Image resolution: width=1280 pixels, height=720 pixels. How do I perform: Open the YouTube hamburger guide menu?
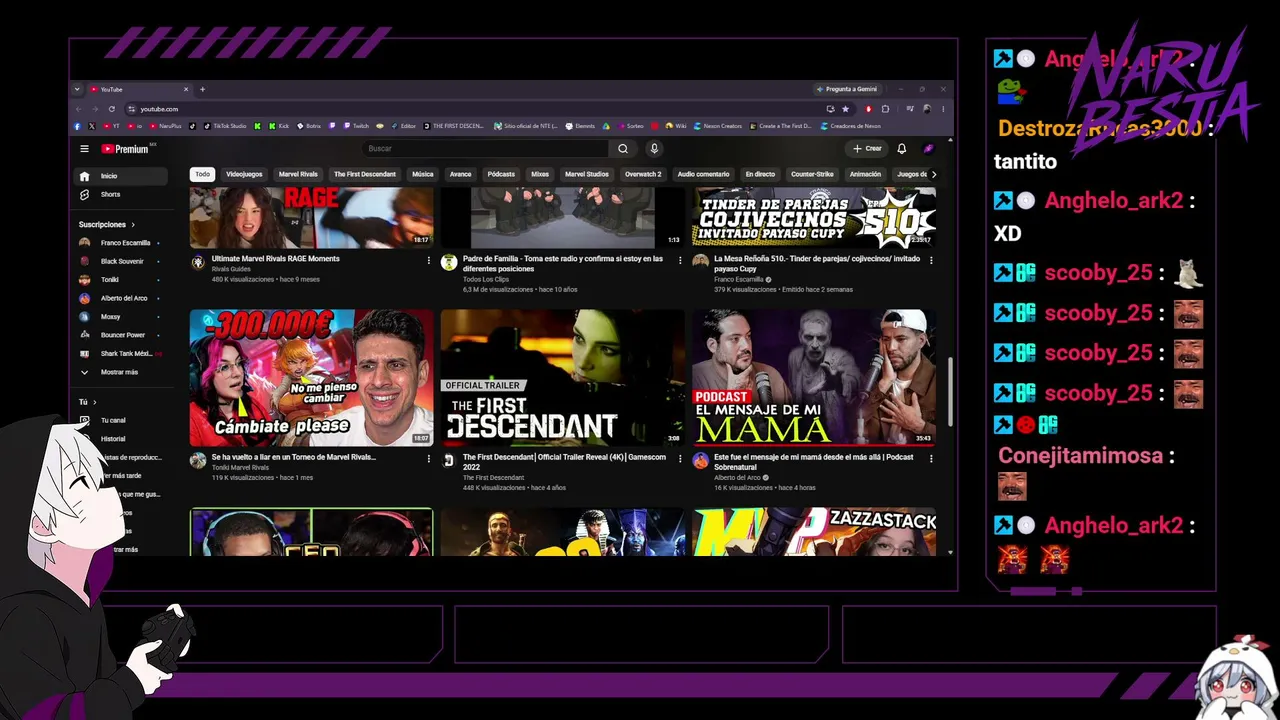[x=84, y=149]
